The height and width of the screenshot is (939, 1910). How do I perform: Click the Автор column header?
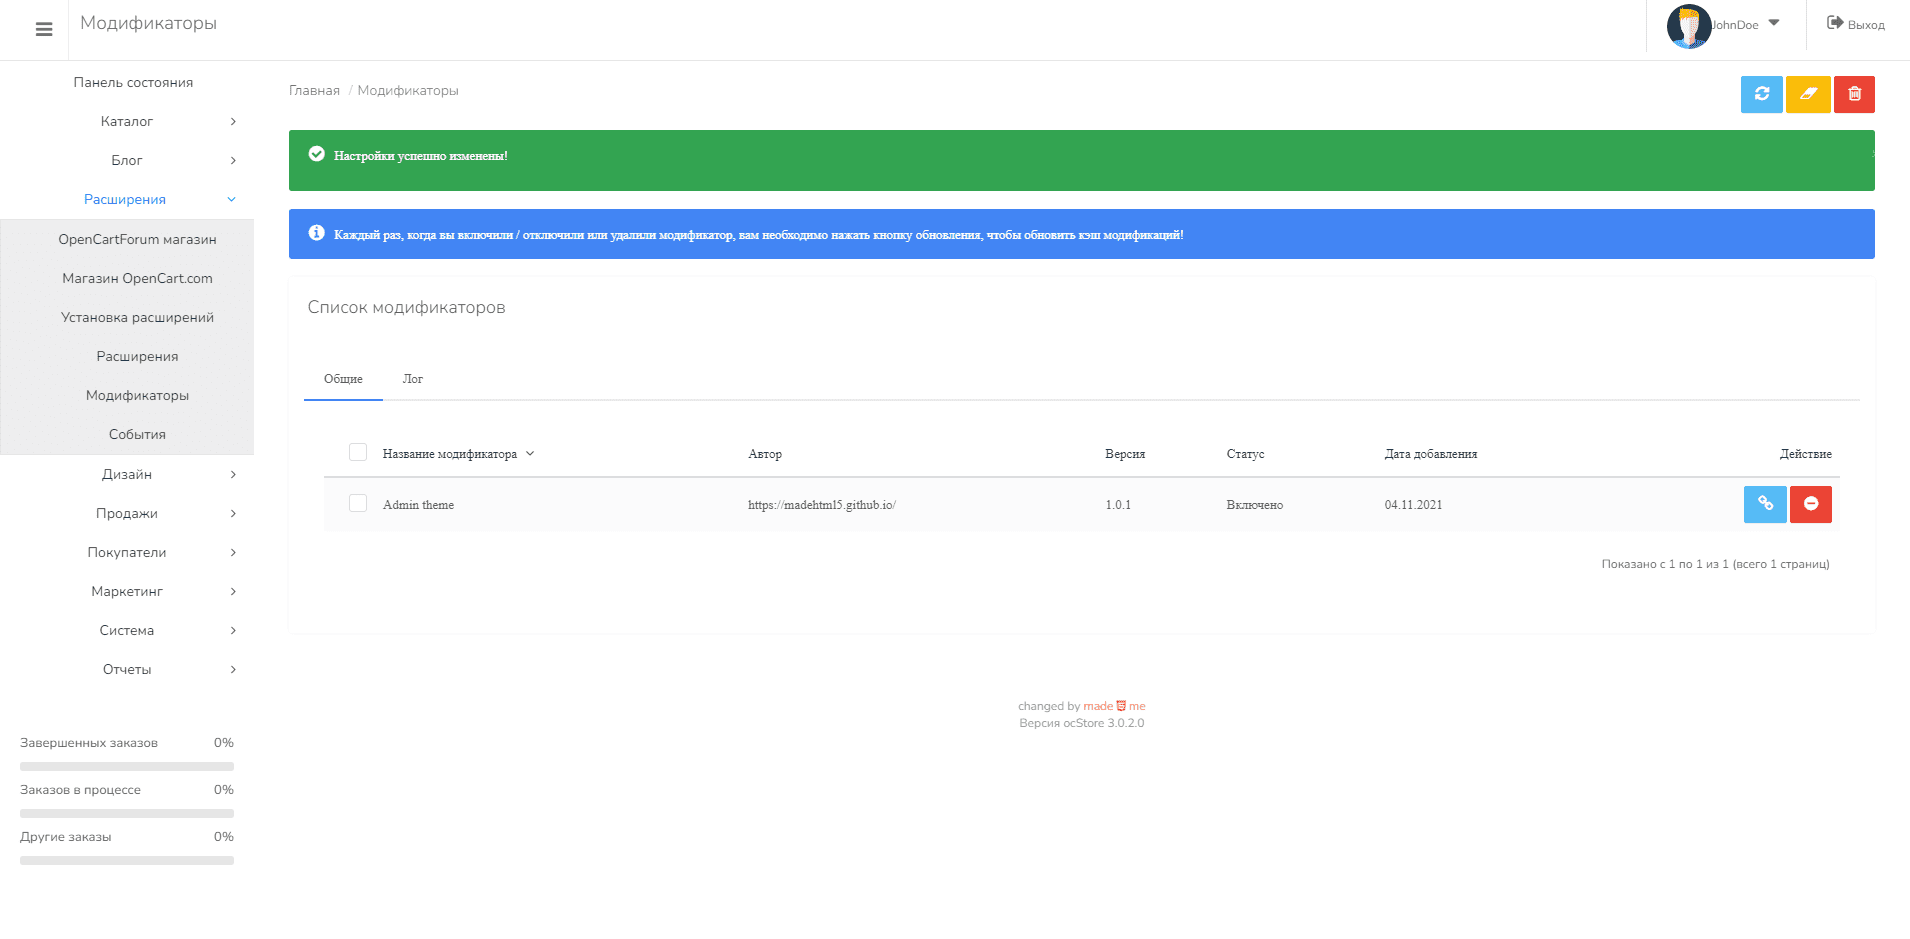[x=765, y=454]
